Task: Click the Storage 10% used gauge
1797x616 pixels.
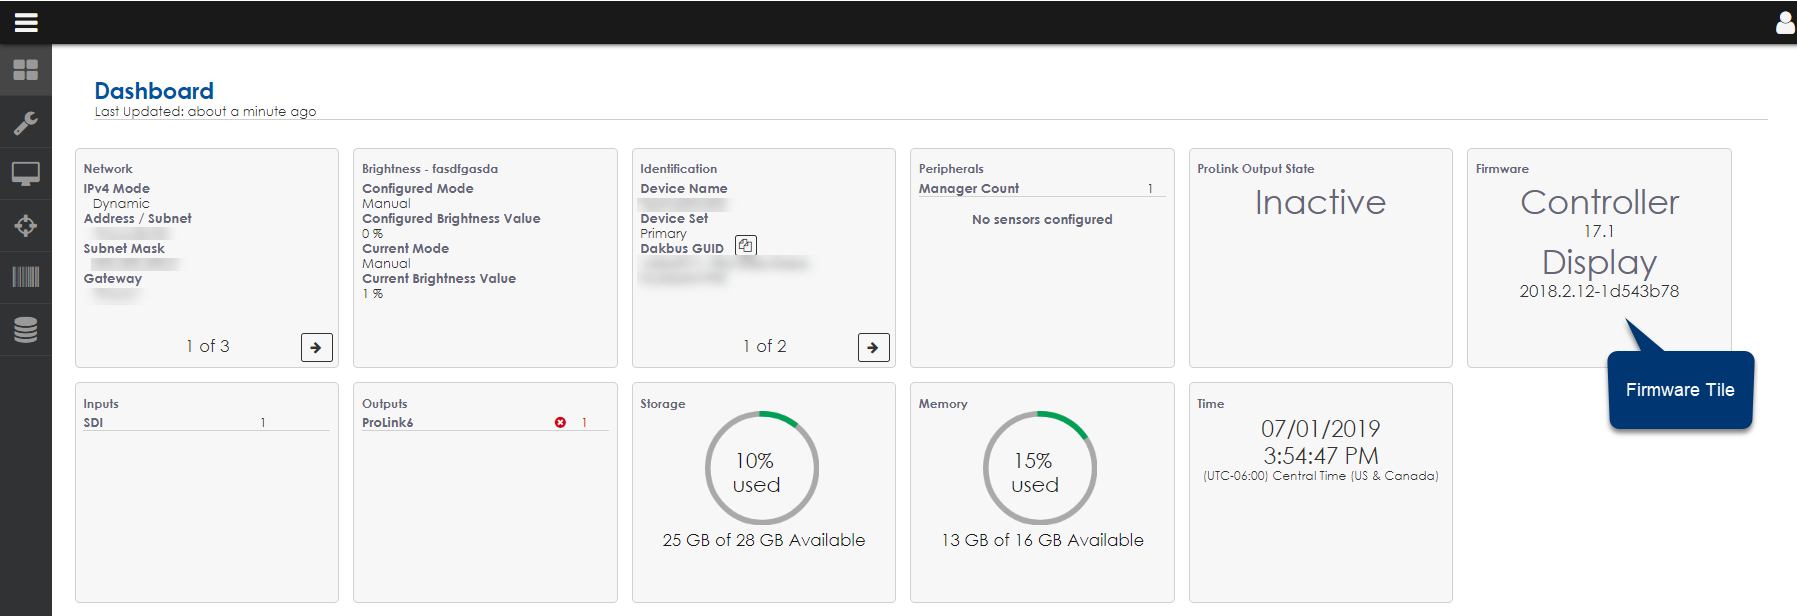Action: (762, 468)
